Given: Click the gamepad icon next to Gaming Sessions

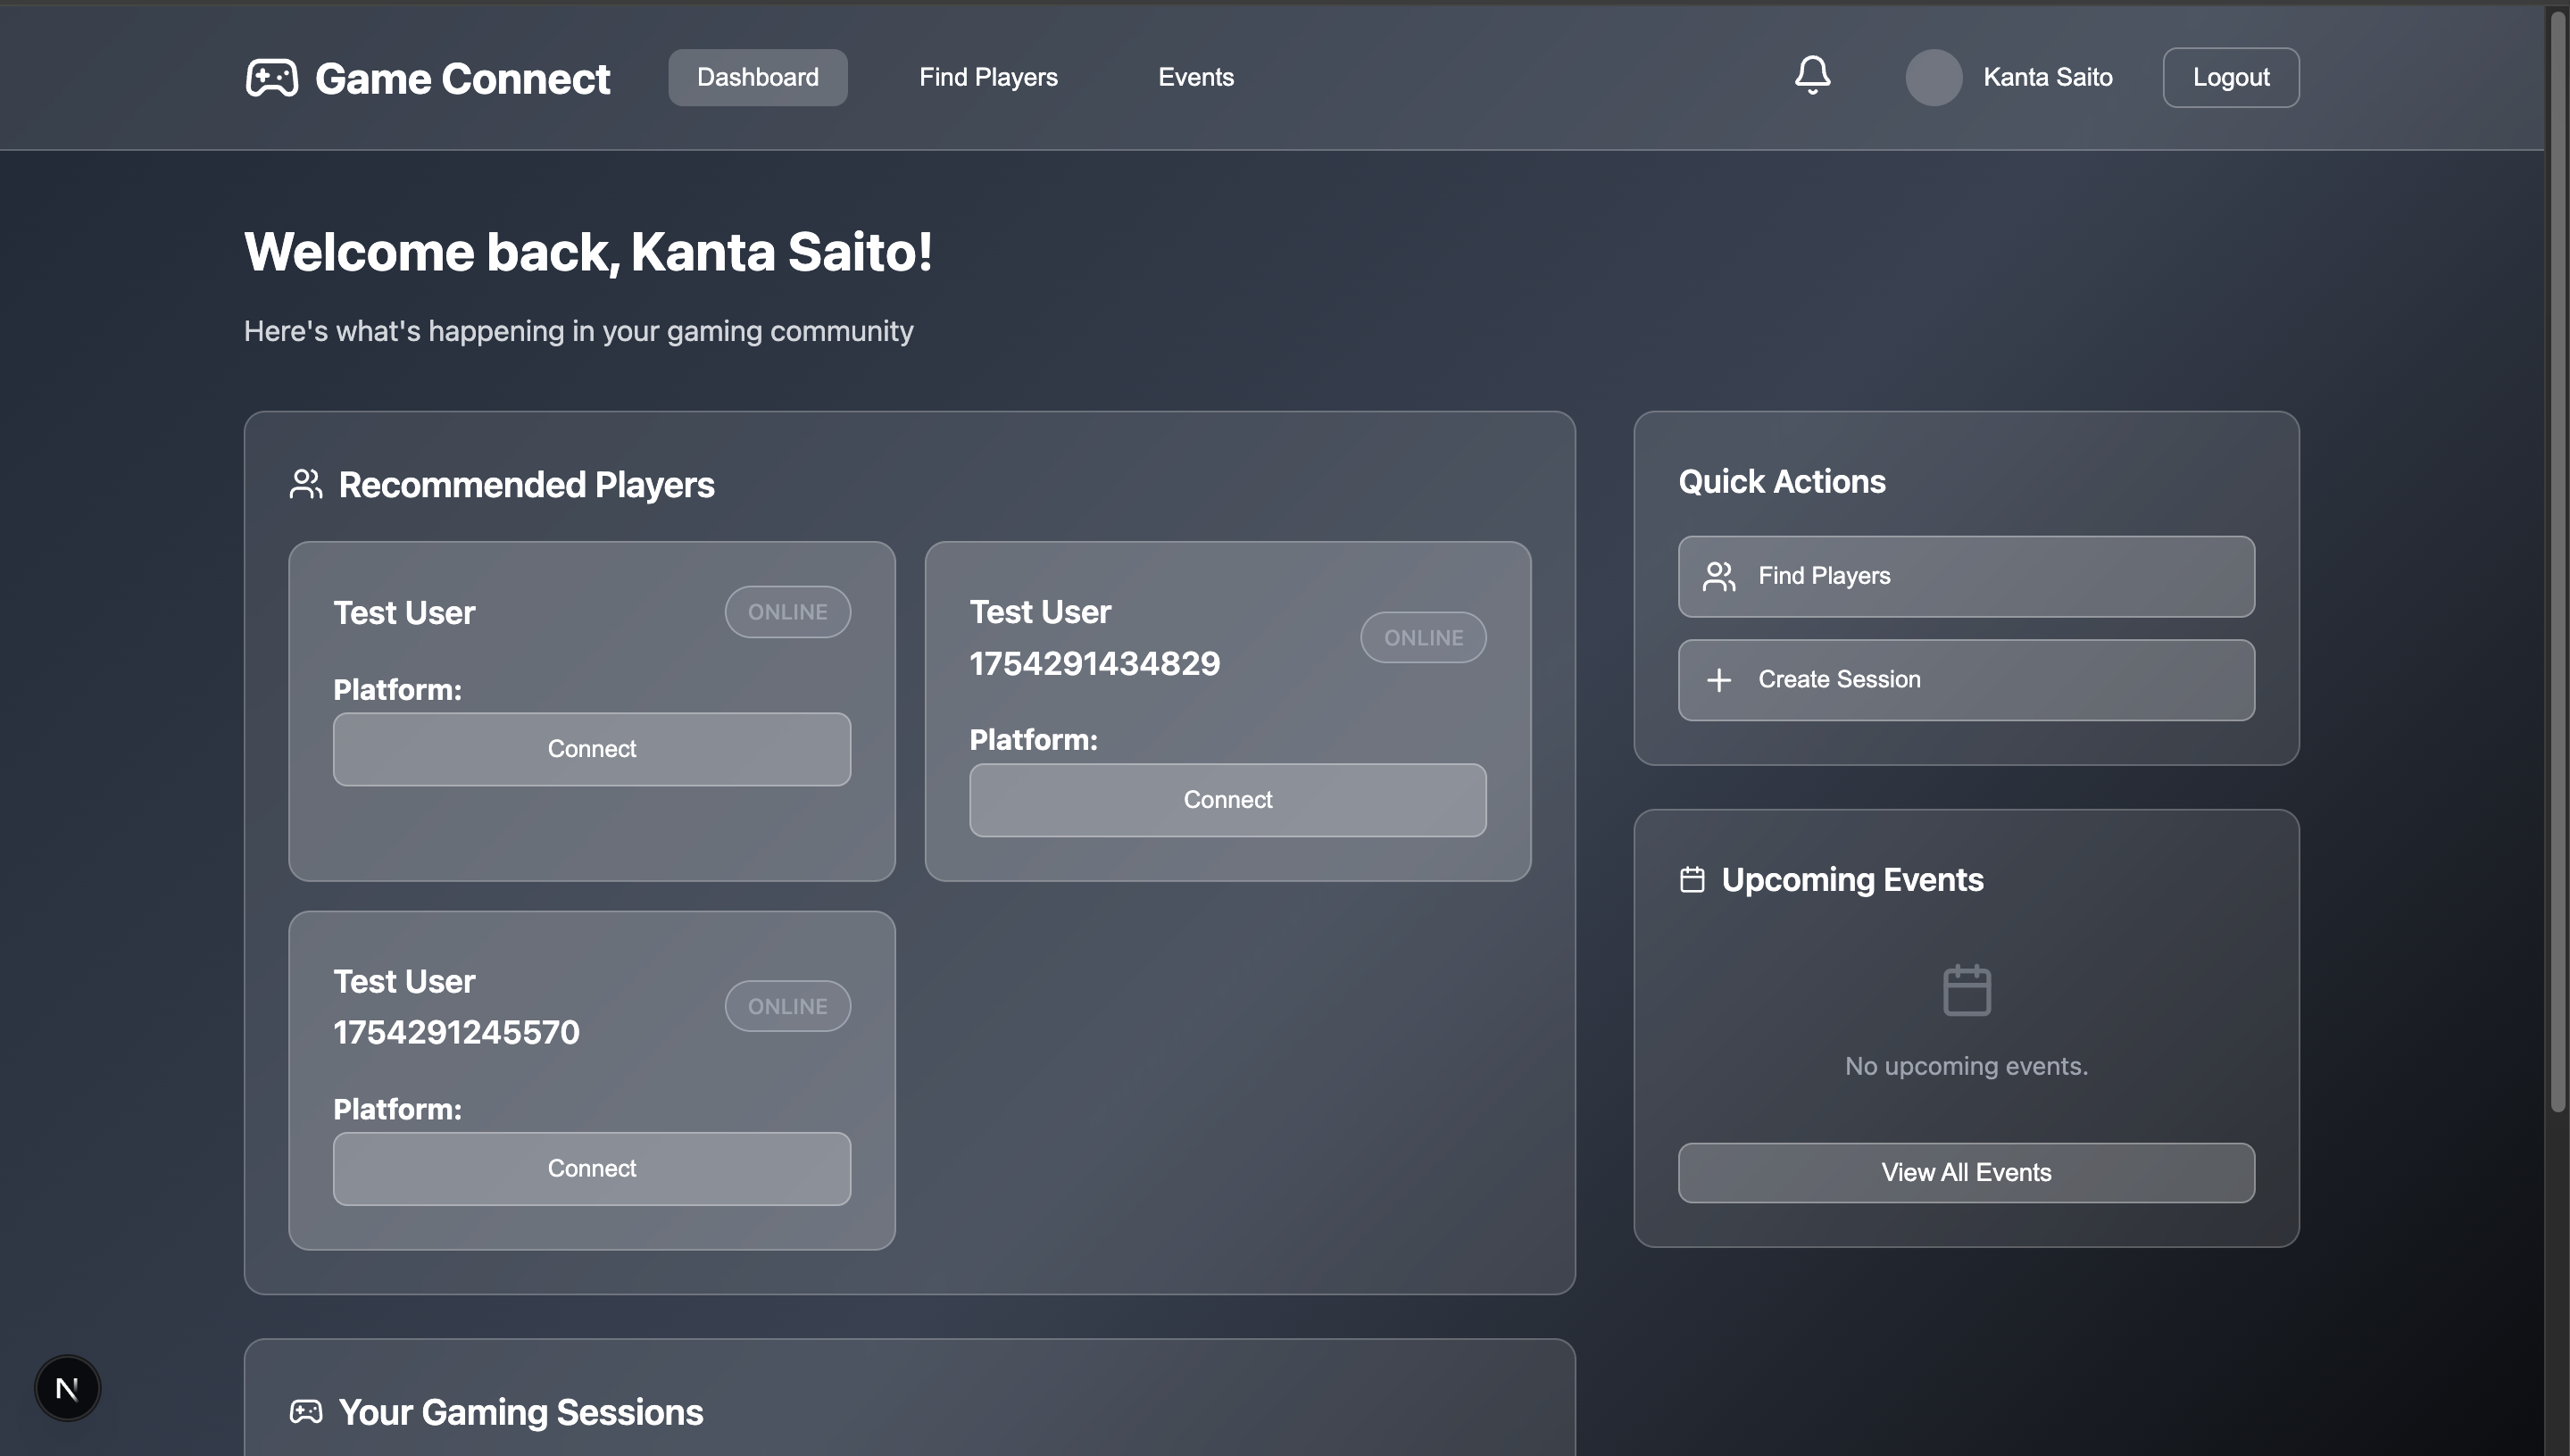Looking at the screenshot, I should (306, 1411).
